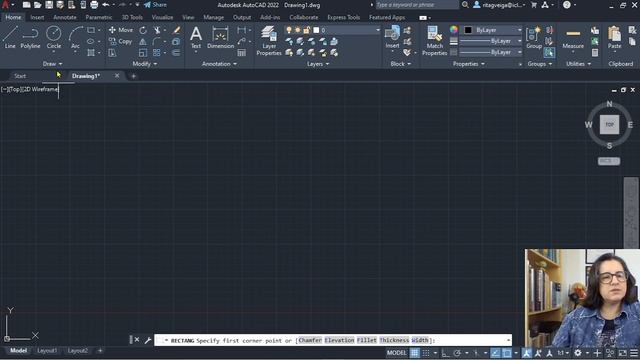Open the Parametric ribbon tab
The width and height of the screenshot is (640, 360).
[x=98, y=17]
